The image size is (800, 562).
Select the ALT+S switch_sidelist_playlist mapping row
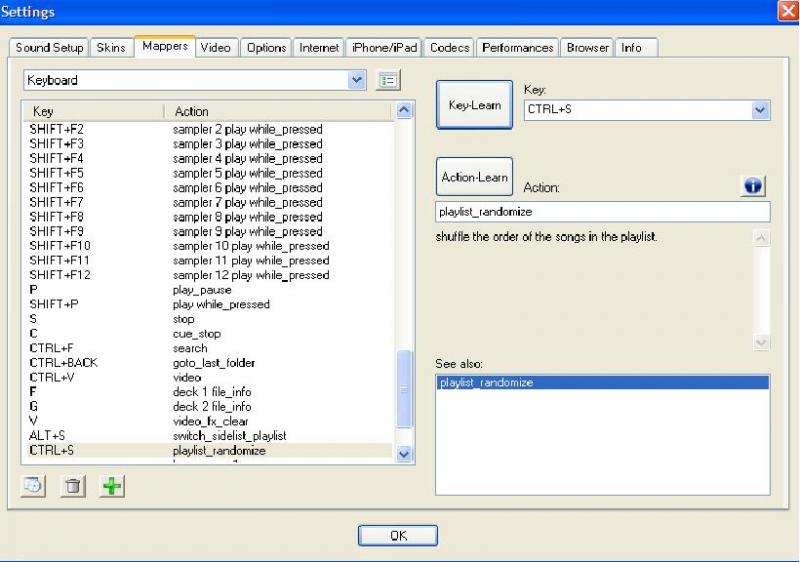pos(200,436)
